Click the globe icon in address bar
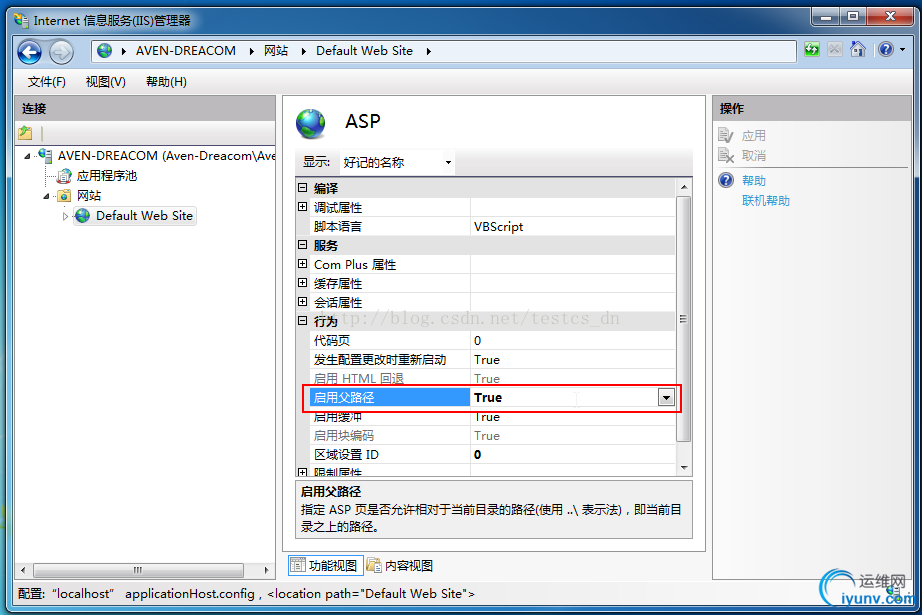 [x=105, y=51]
